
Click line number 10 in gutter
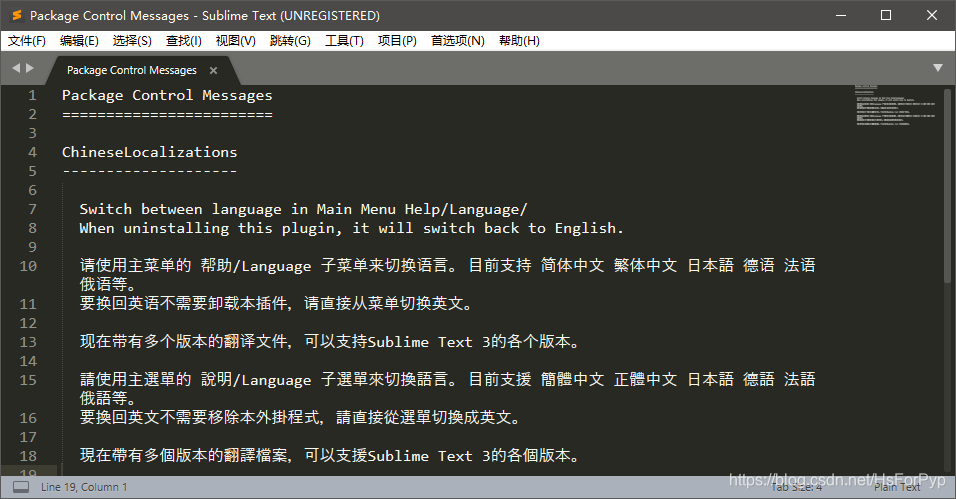[x=28, y=266]
